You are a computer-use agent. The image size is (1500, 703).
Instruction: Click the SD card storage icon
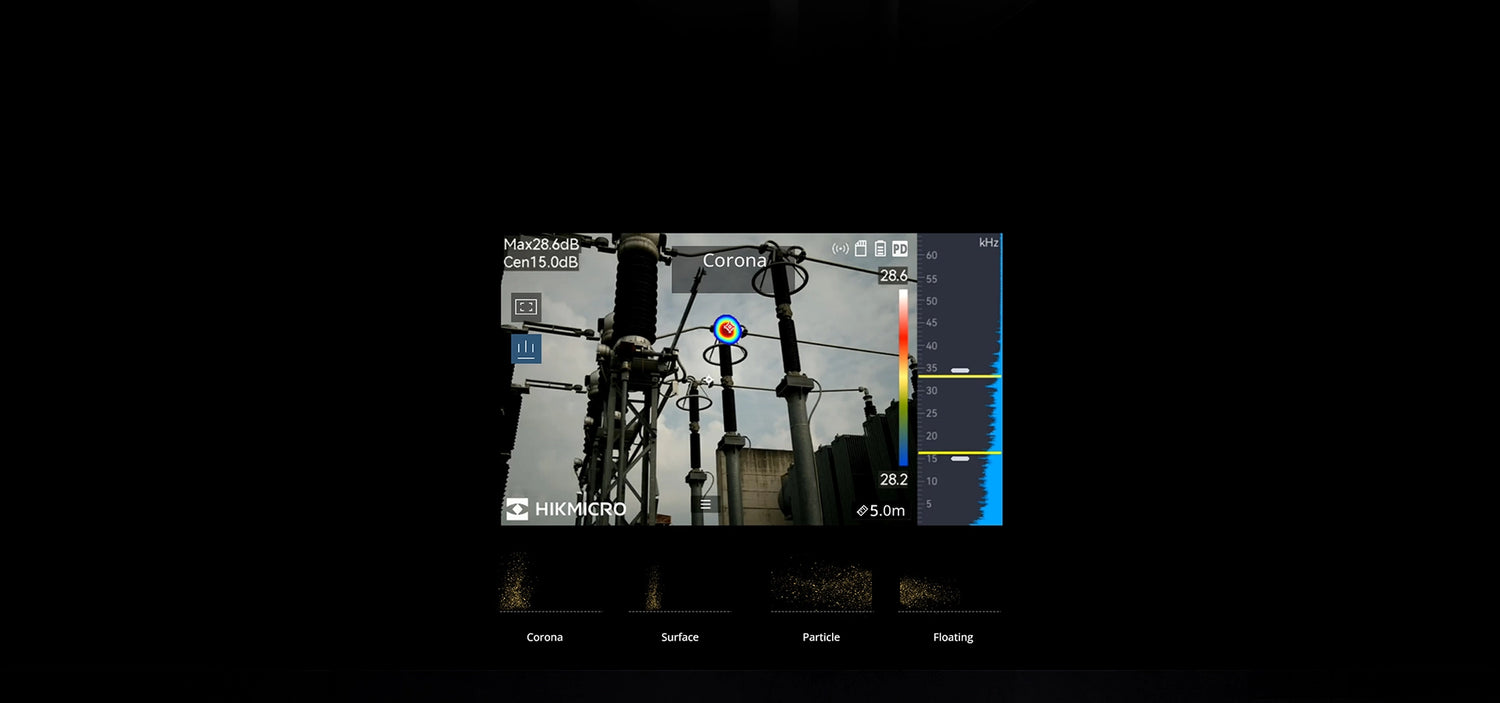[860, 249]
